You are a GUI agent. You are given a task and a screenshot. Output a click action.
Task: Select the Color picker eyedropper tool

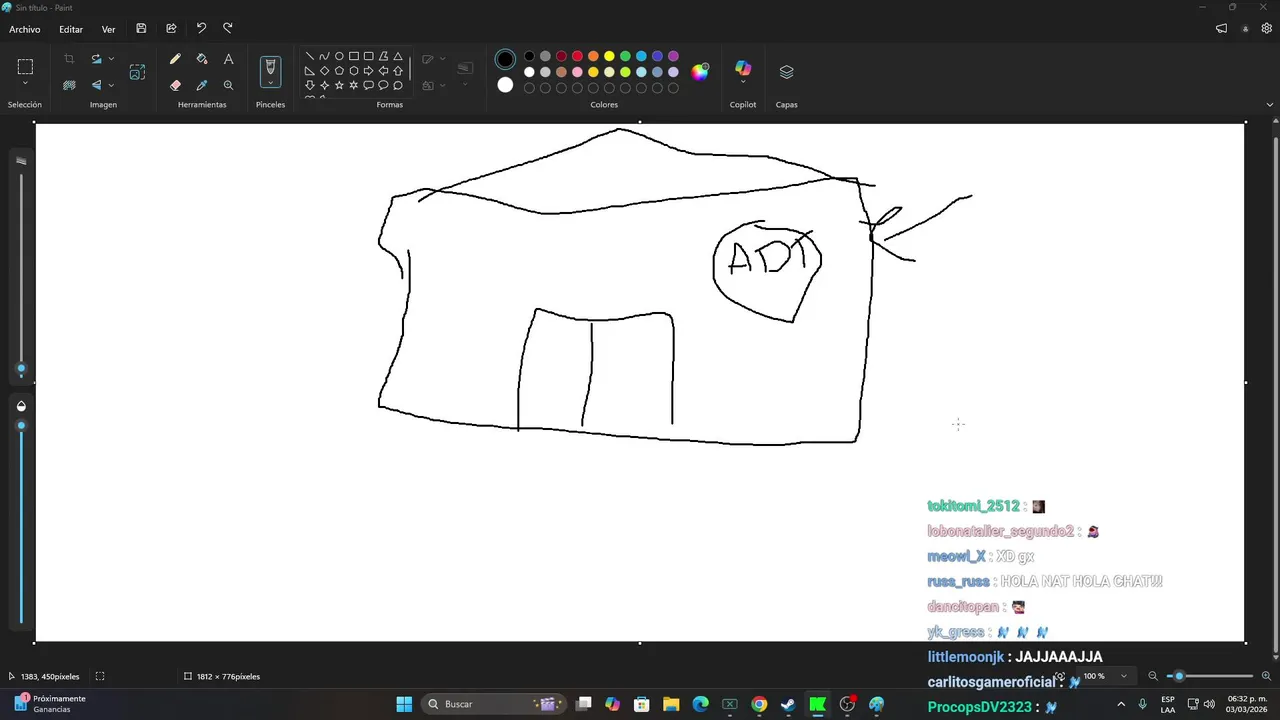[202, 86]
